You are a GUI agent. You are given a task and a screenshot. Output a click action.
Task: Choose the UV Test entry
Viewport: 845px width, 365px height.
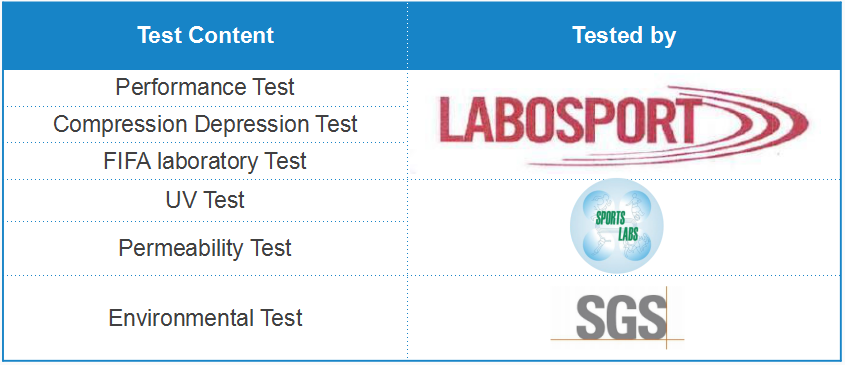point(205,200)
